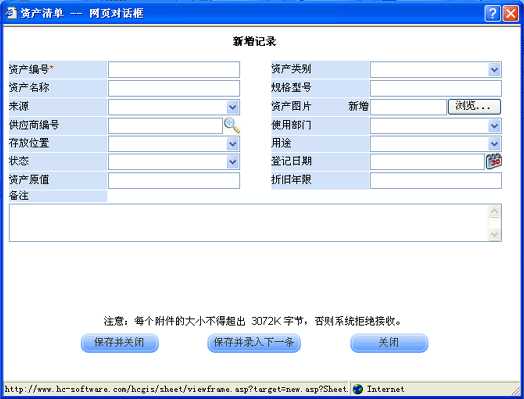Image resolution: width=524 pixels, height=399 pixels.
Task: Click the 规格型号 text field
Action: click(436, 88)
